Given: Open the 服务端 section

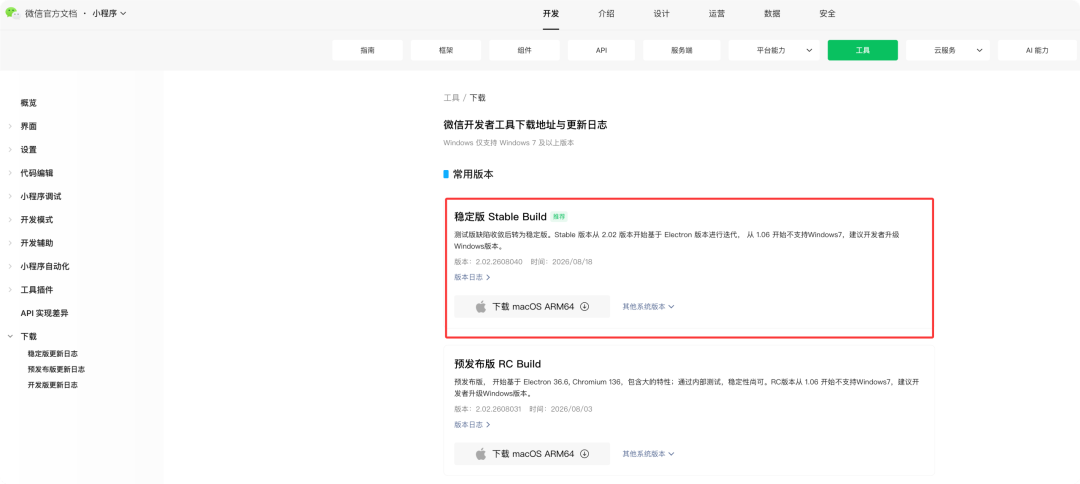Looking at the screenshot, I should pos(682,50).
